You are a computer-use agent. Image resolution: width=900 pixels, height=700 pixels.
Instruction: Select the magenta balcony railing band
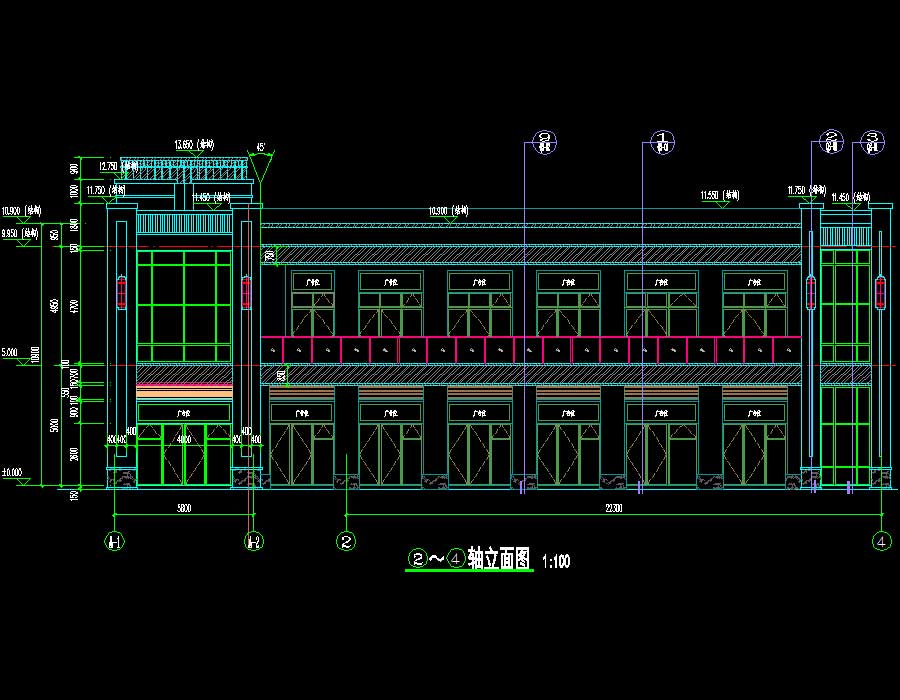(531, 350)
